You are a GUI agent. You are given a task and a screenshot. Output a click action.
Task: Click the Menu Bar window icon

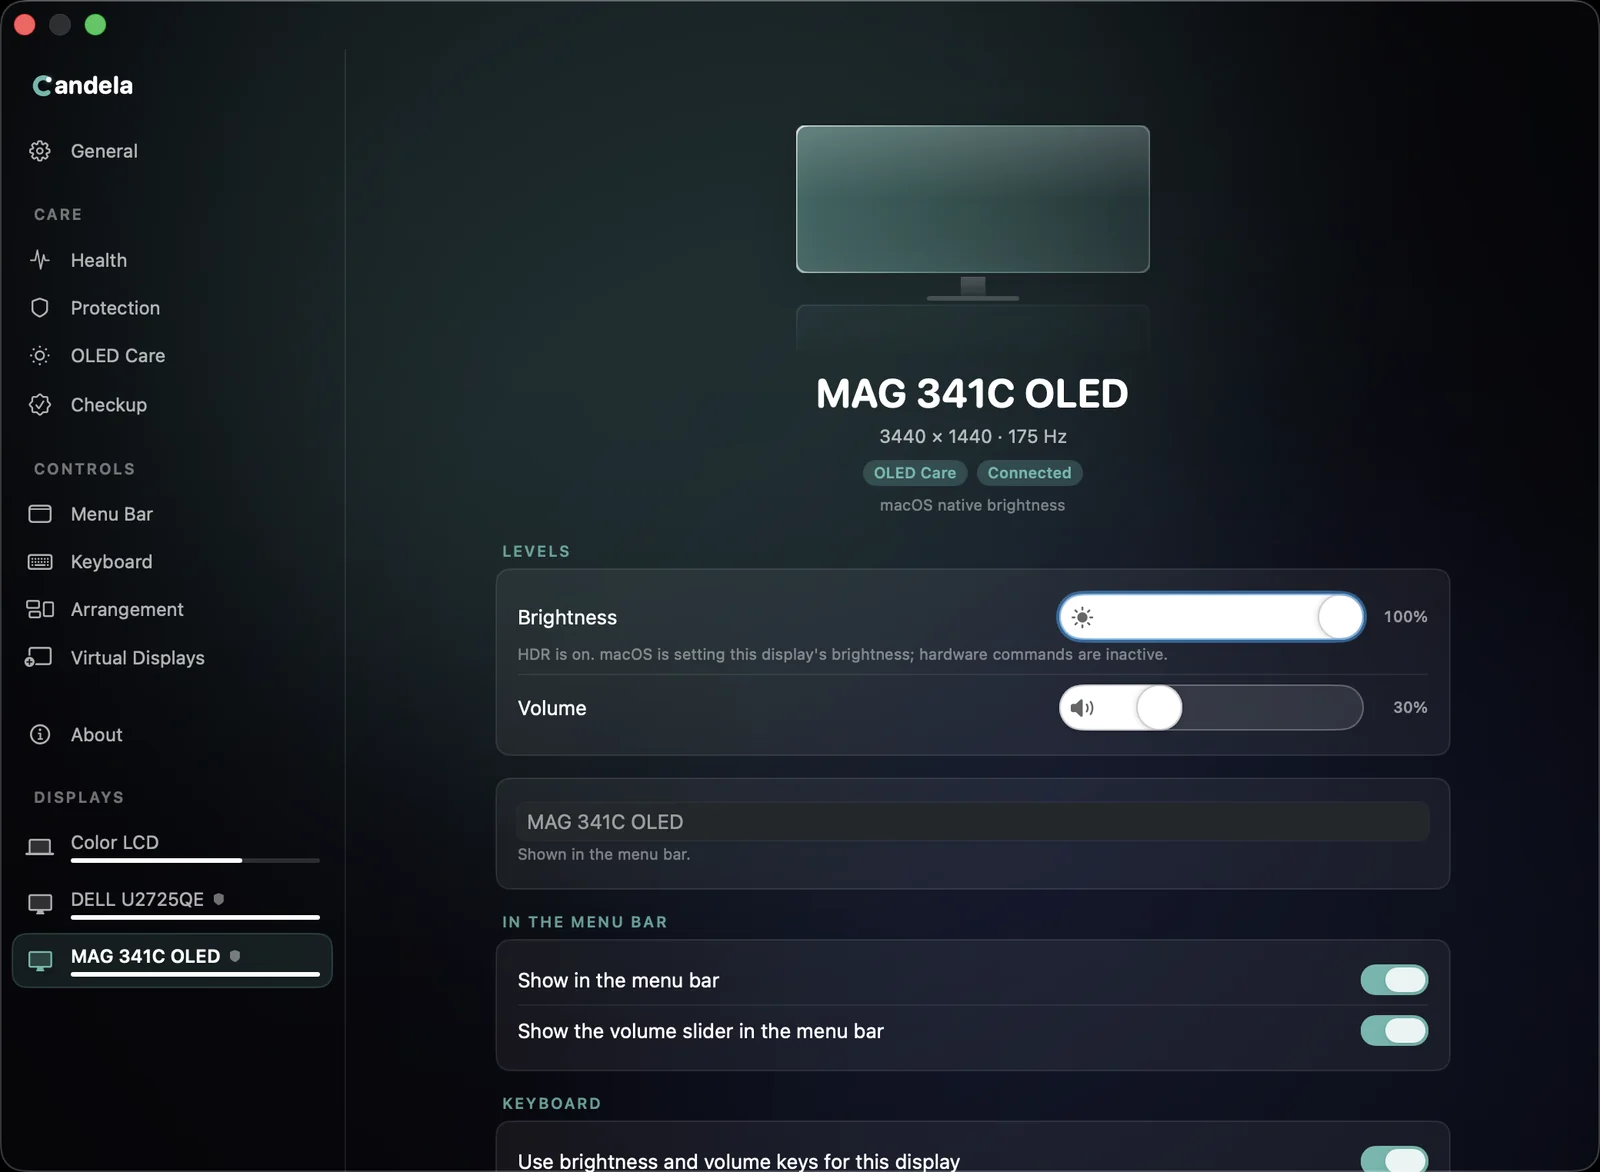pos(40,514)
